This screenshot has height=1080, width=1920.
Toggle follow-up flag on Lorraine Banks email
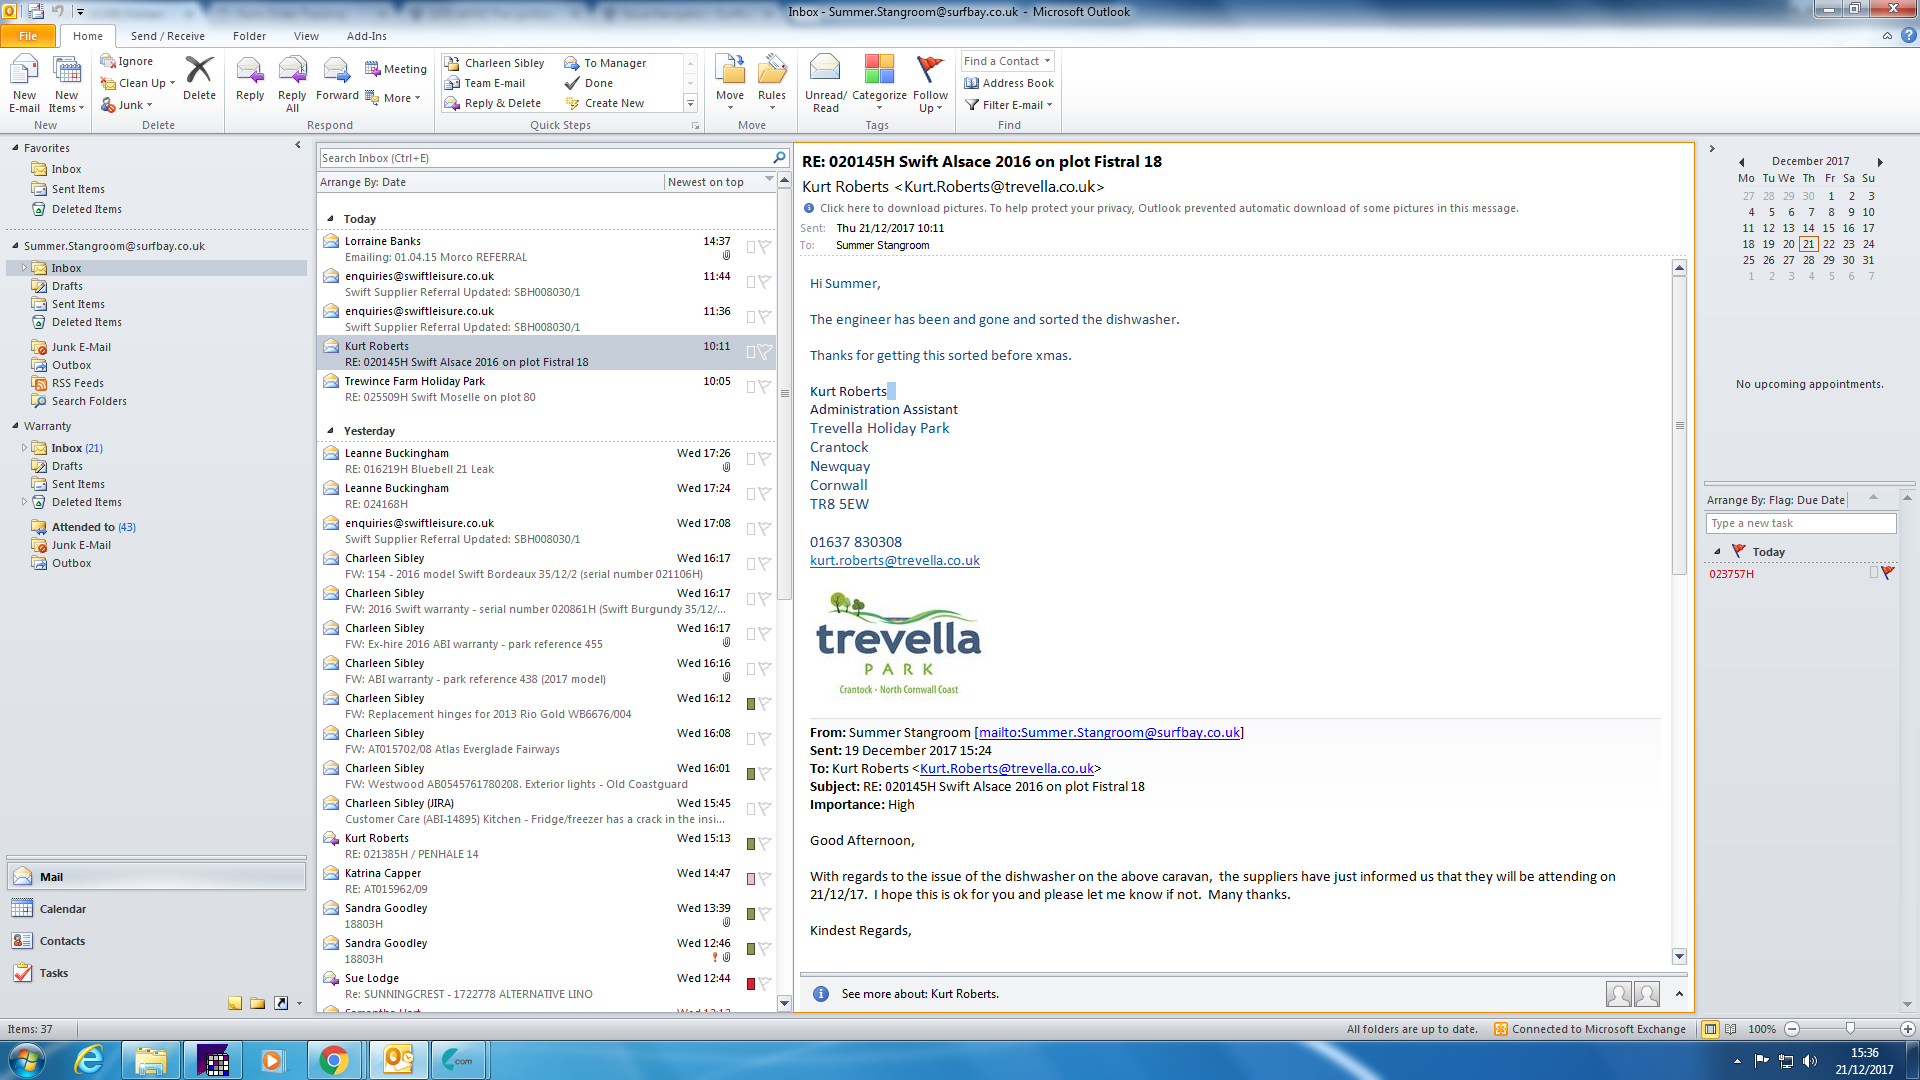click(765, 247)
